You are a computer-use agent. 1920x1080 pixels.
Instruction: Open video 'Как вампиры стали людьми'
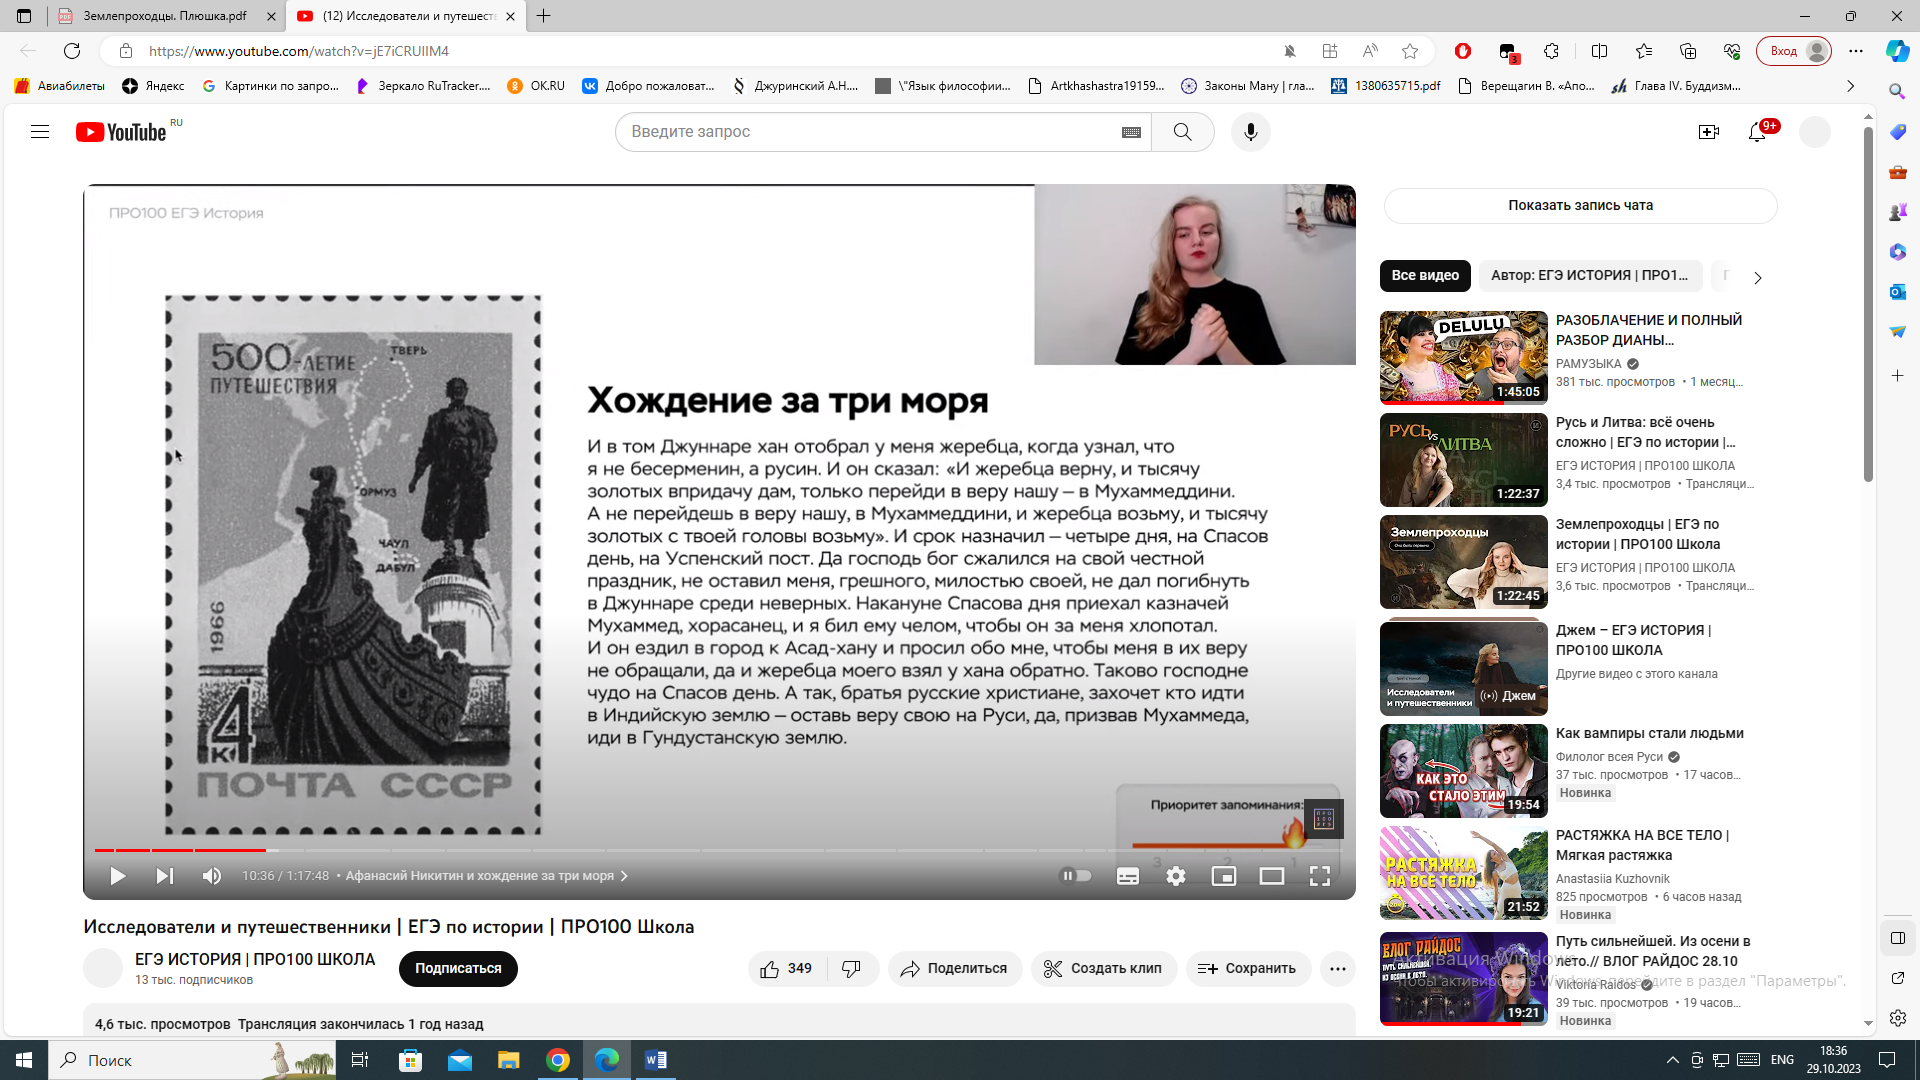(1649, 733)
